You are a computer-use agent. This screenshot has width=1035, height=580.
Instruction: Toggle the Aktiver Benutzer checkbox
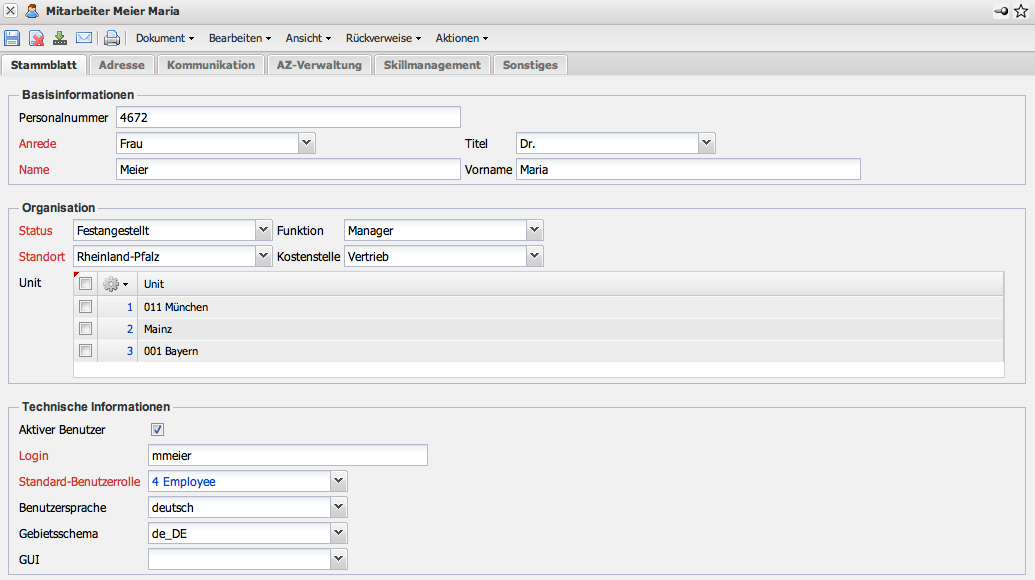coord(157,430)
